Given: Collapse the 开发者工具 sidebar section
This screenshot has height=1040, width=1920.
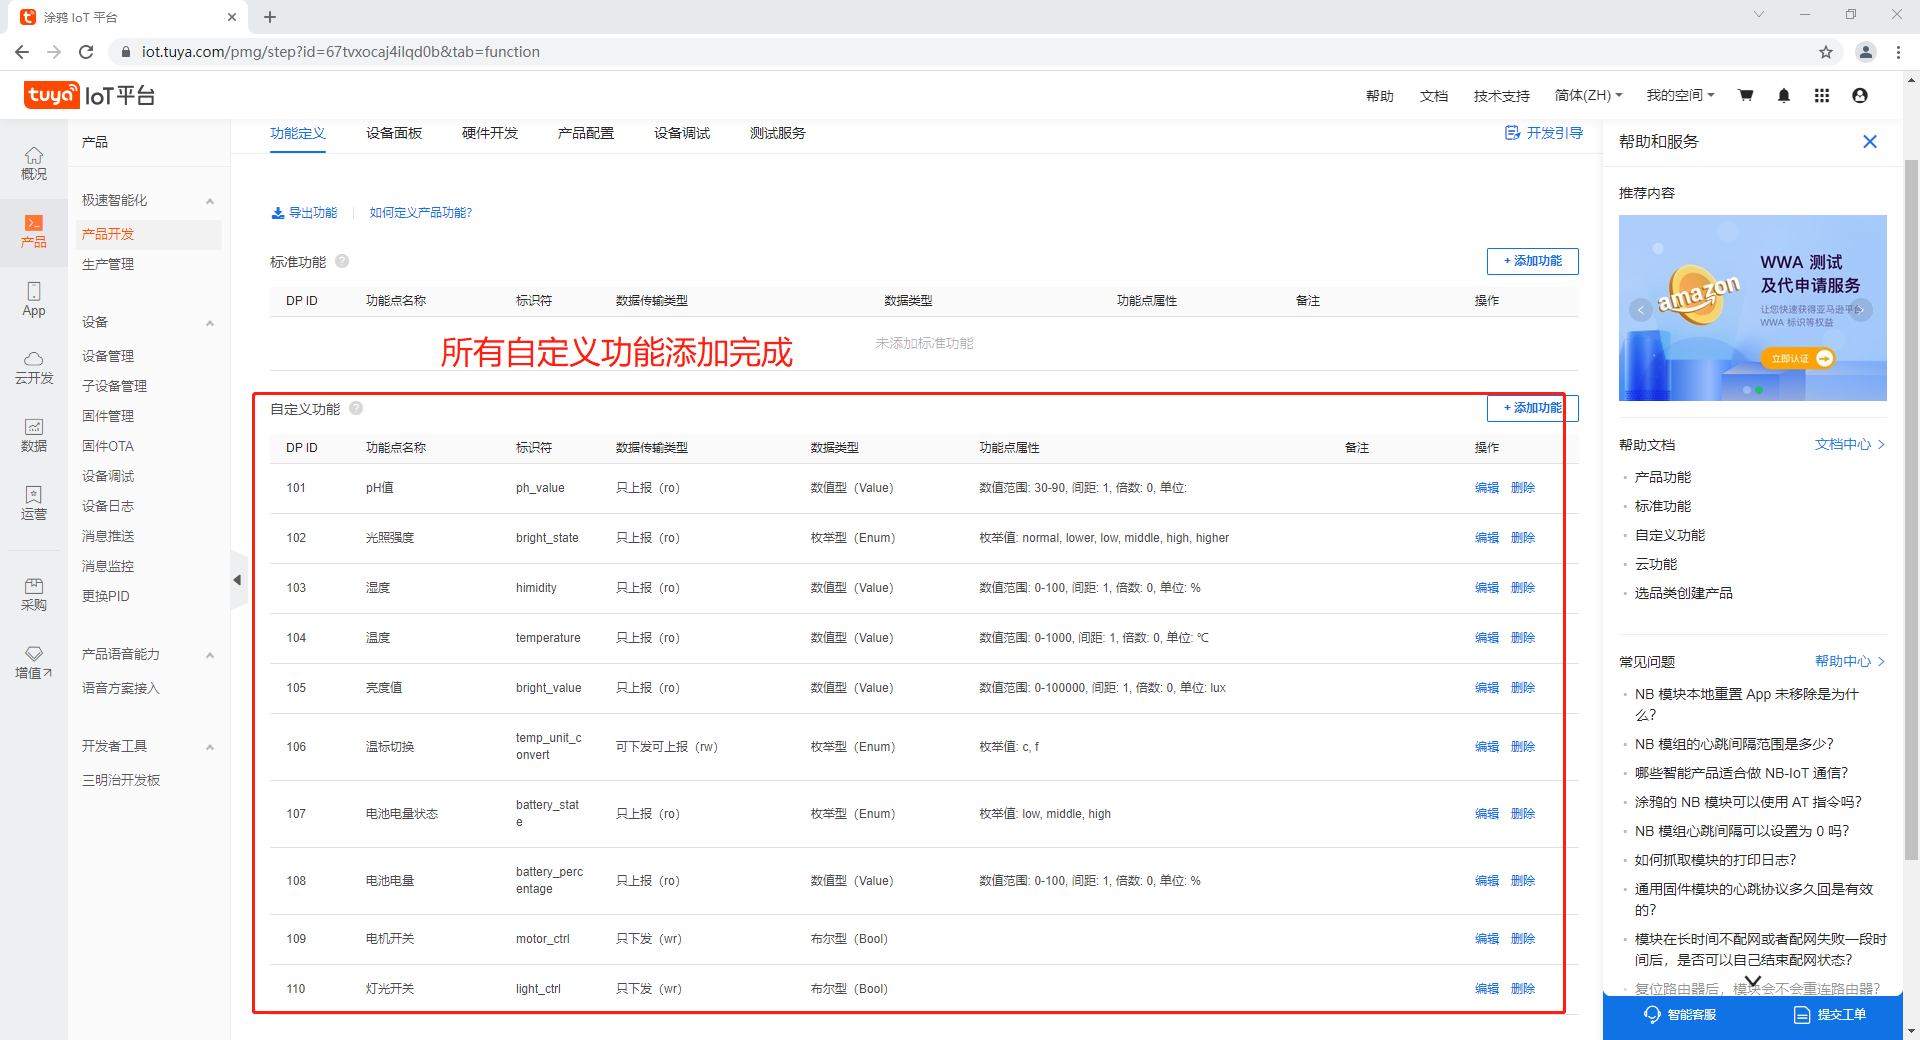Looking at the screenshot, I should (x=210, y=747).
